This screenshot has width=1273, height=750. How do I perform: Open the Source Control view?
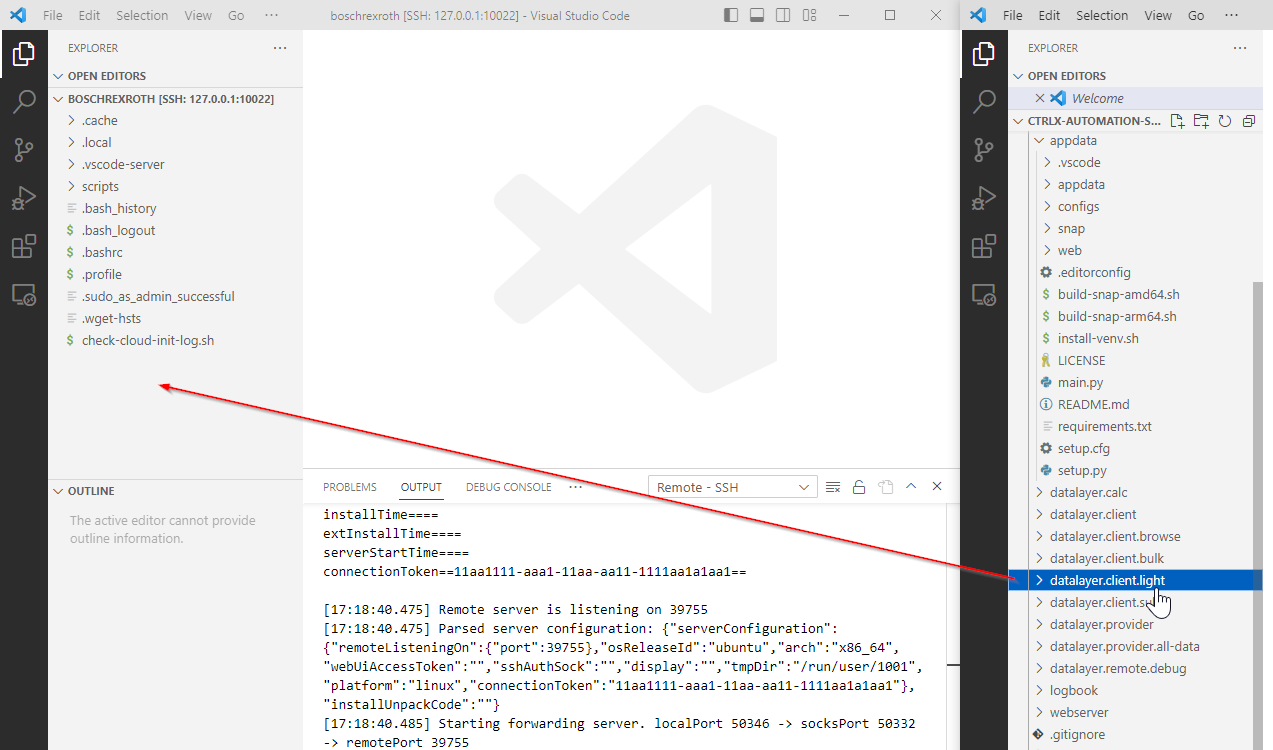(24, 149)
